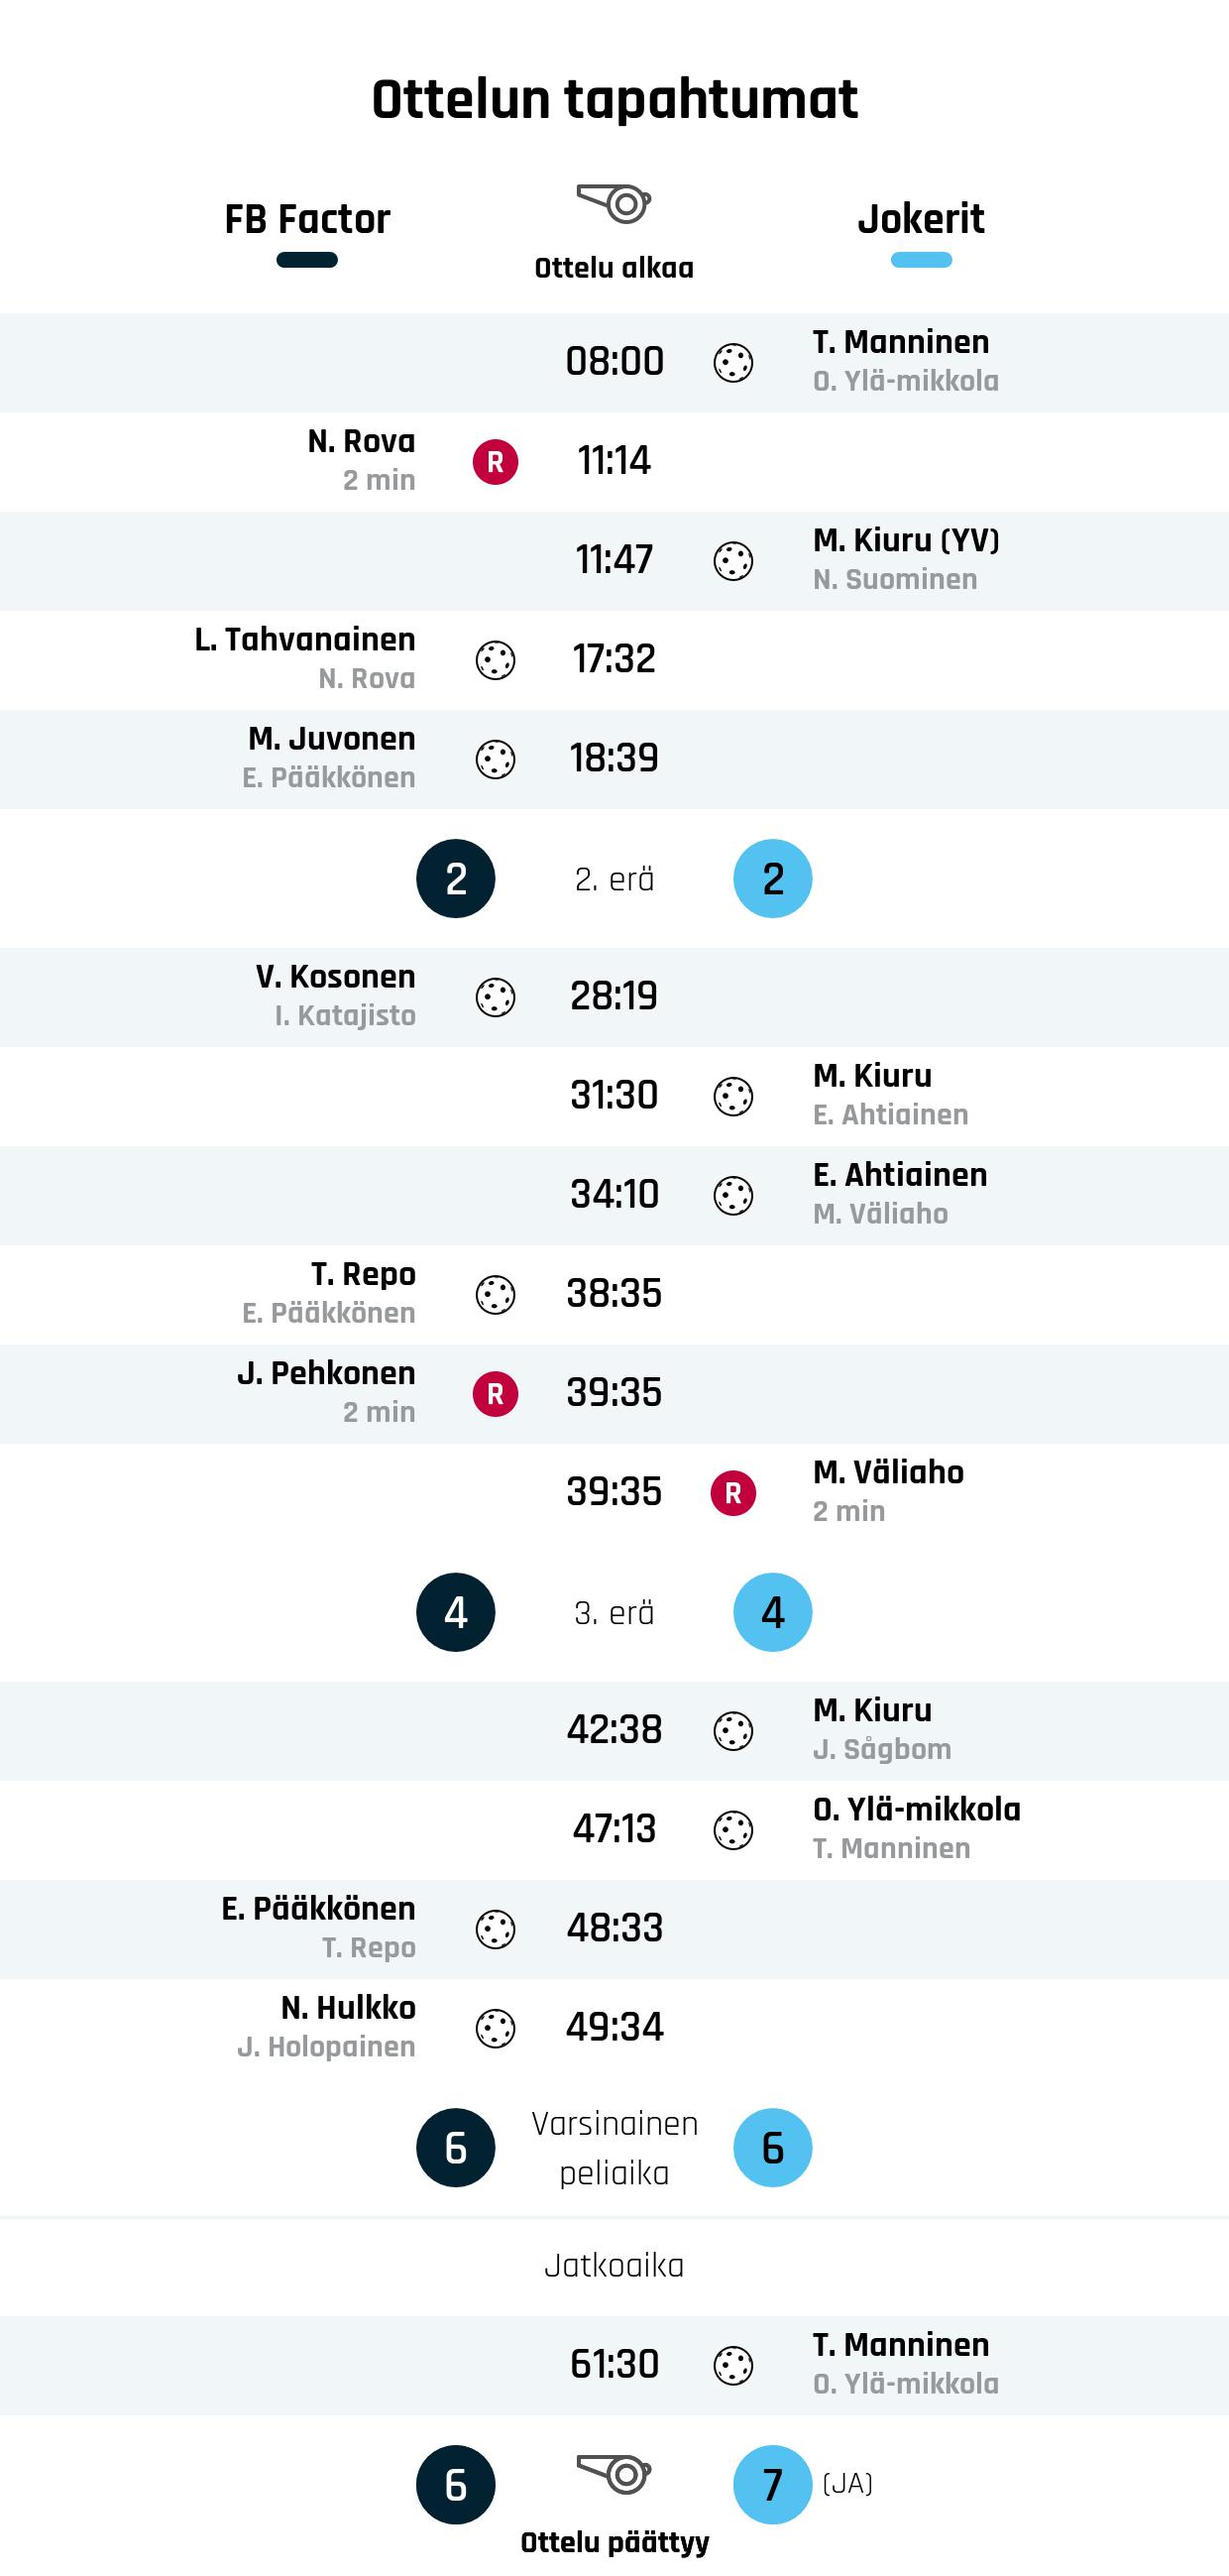Click the goal ball icon at 08:00
This screenshot has height=2576, width=1229.
pos(733,363)
